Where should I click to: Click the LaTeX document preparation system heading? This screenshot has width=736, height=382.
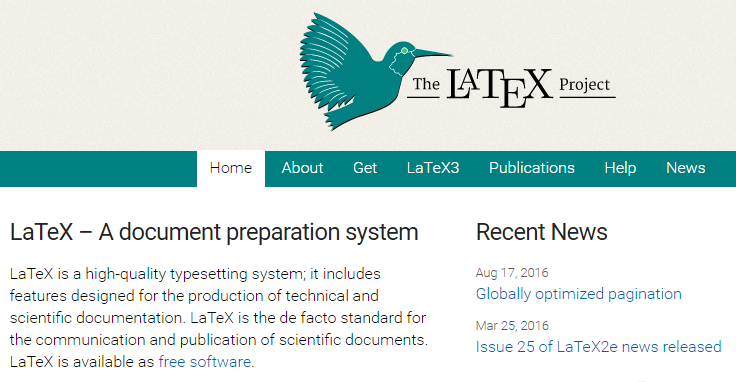[x=214, y=233]
